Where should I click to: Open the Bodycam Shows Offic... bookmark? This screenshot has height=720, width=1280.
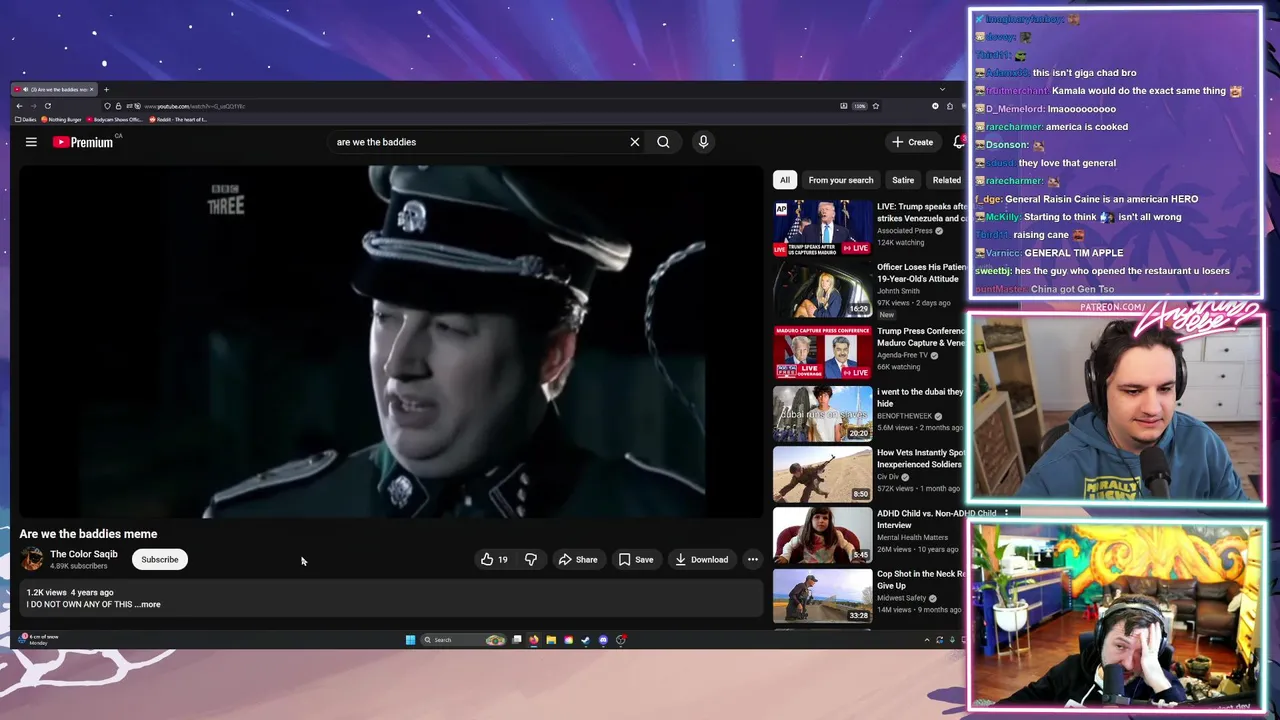click(114, 119)
